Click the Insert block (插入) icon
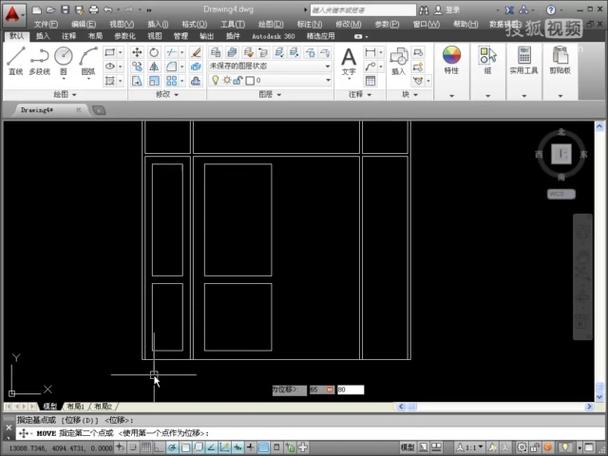 point(399,61)
